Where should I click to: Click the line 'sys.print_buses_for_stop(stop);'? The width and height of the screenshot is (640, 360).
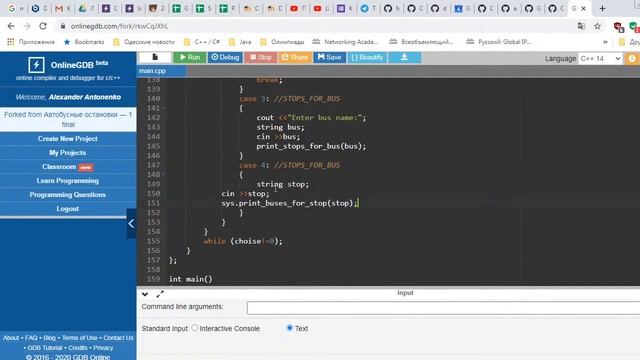click(289, 203)
